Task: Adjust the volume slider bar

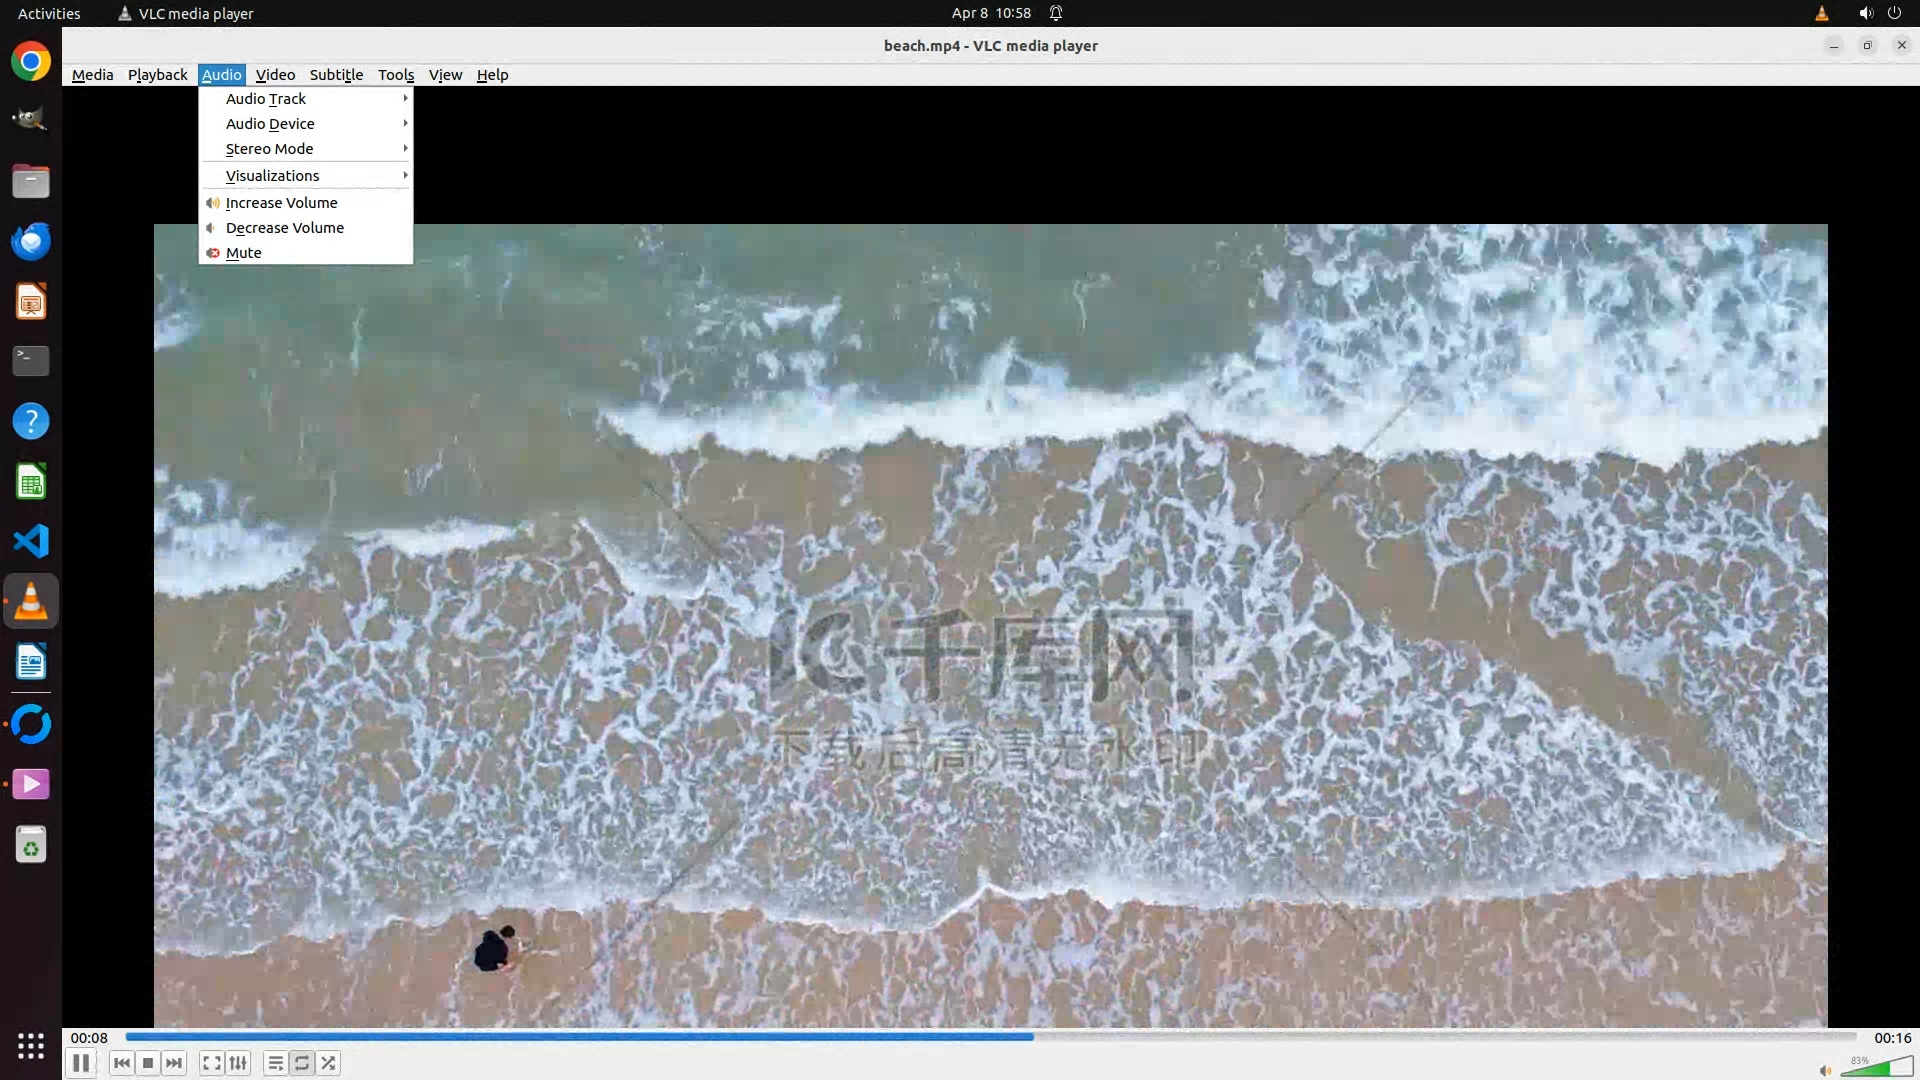Action: pos(1877,1068)
